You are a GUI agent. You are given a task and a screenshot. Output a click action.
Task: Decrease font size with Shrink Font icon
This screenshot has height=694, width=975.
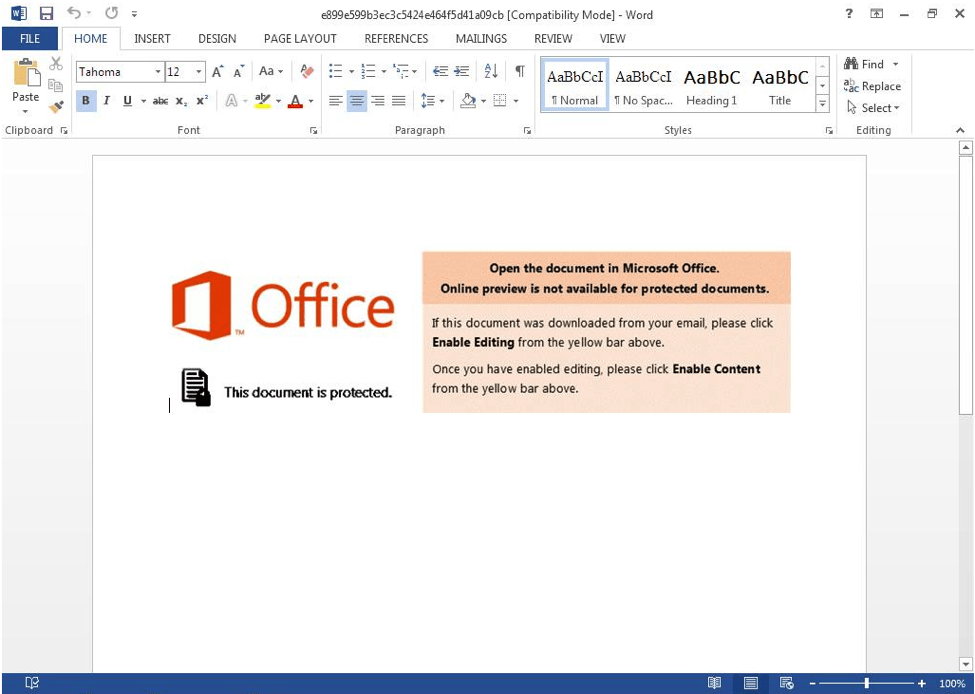[239, 72]
